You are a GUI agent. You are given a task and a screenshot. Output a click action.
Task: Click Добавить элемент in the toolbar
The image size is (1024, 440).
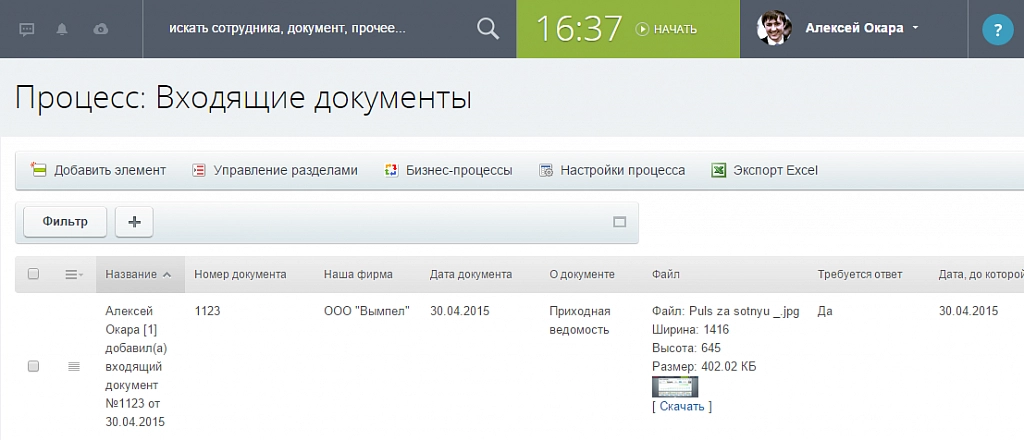tap(99, 170)
